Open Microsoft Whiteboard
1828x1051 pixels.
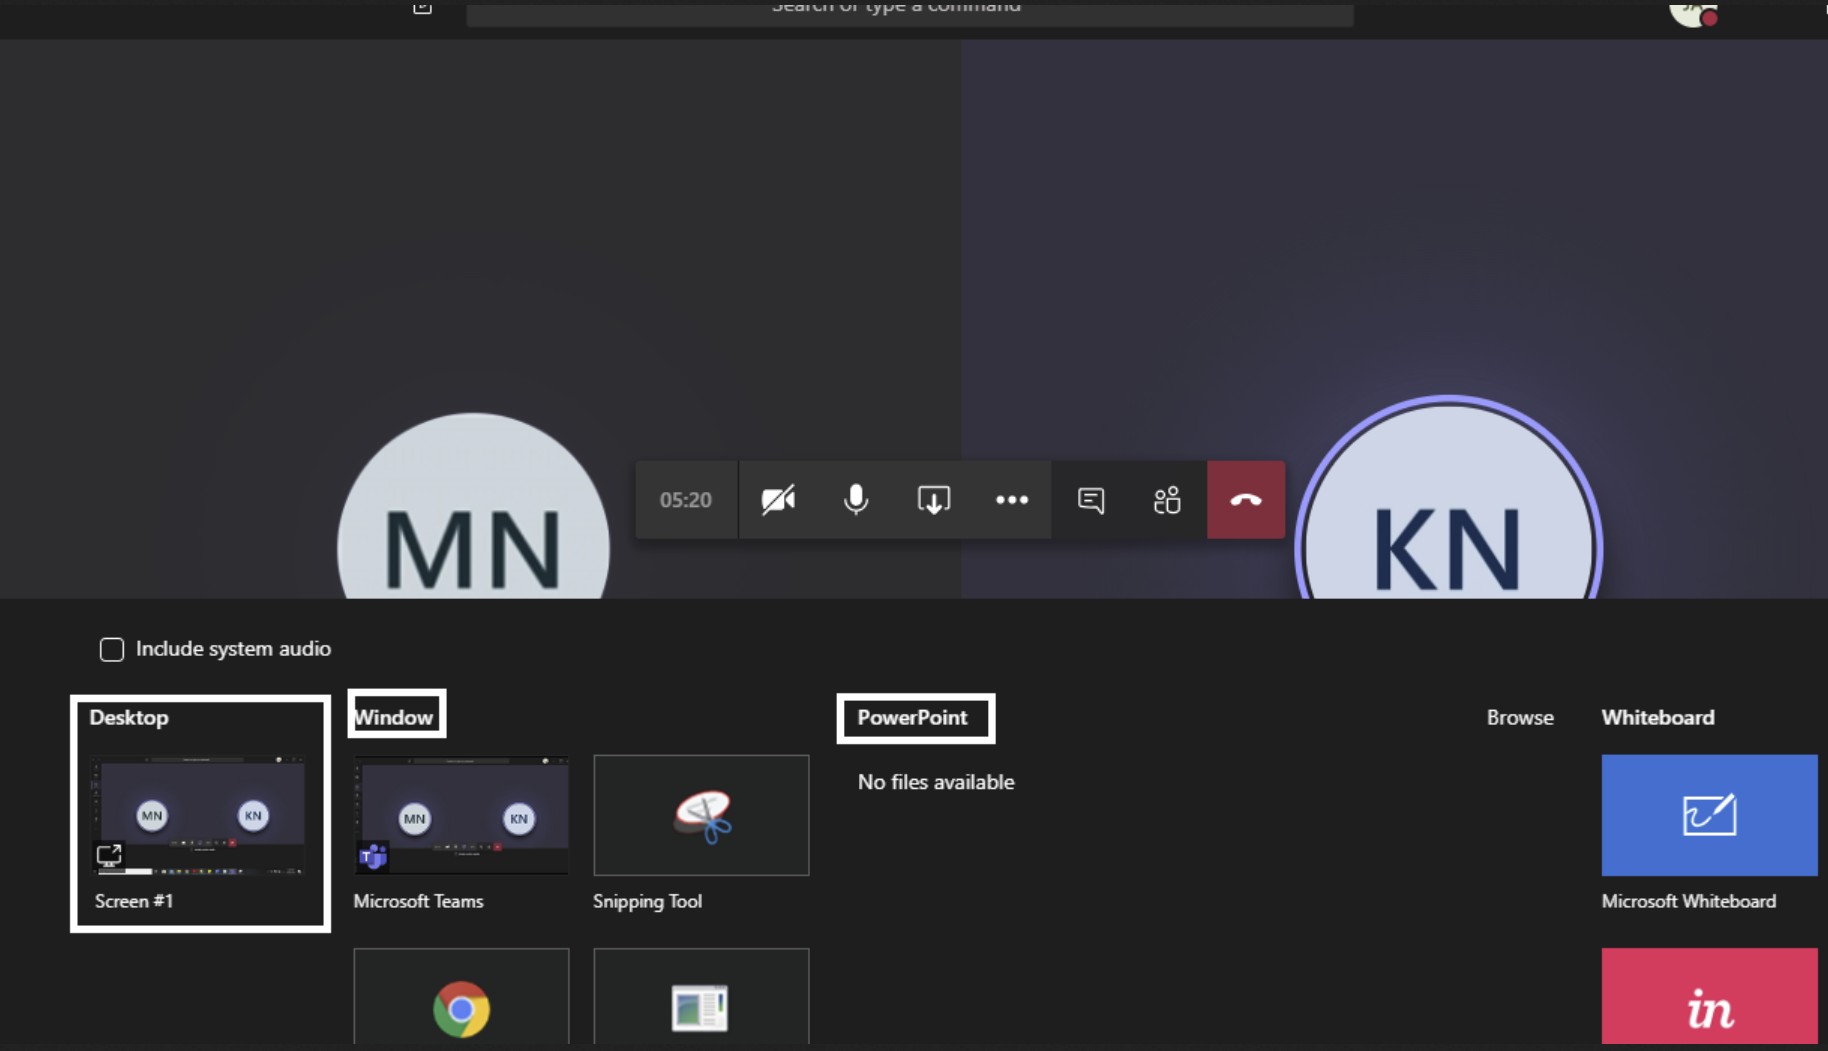pos(1709,815)
